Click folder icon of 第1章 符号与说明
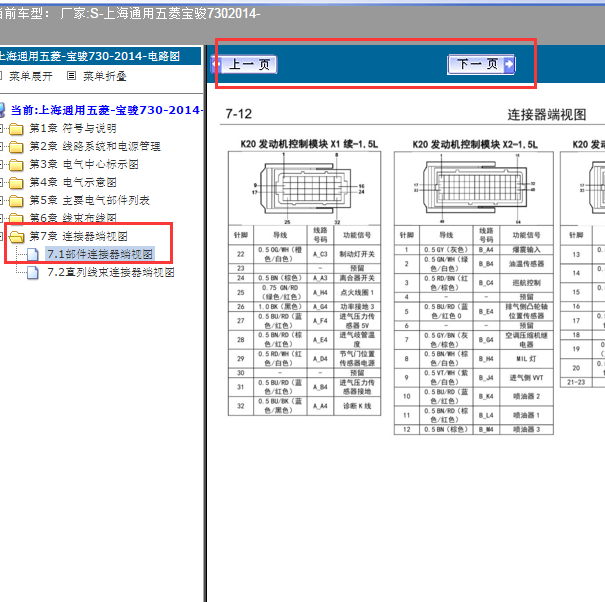This screenshot has height=602, width=605. 16,129
